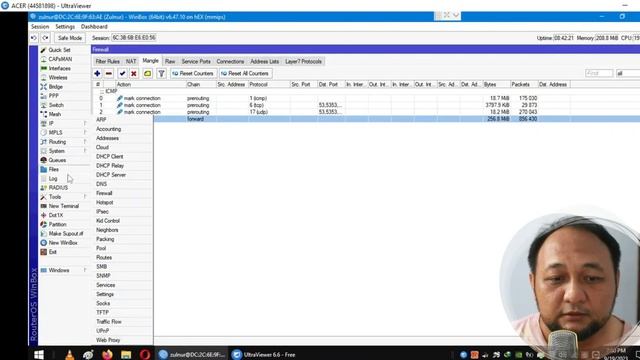This screenshot has width=640, height=360.
Task: Open Log in sidebar
Action: 53,178
